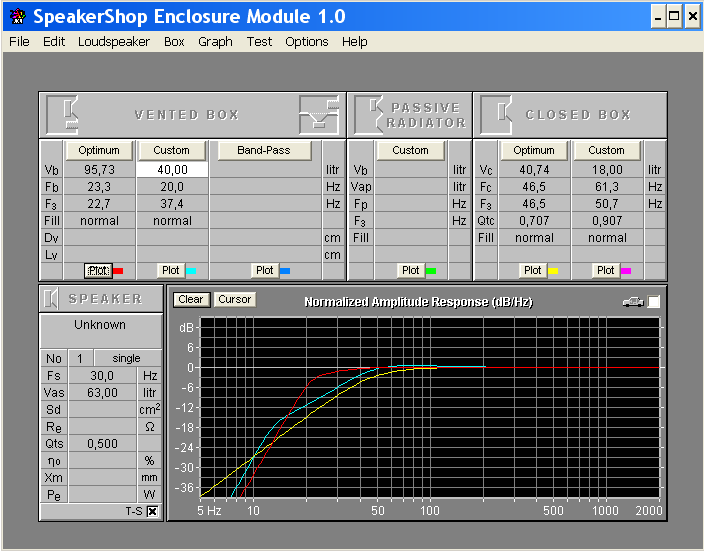Click the band-pass box diagram icon
This screenshot has height=551, width=704.
pyautogui.click(x=319, y=115)
